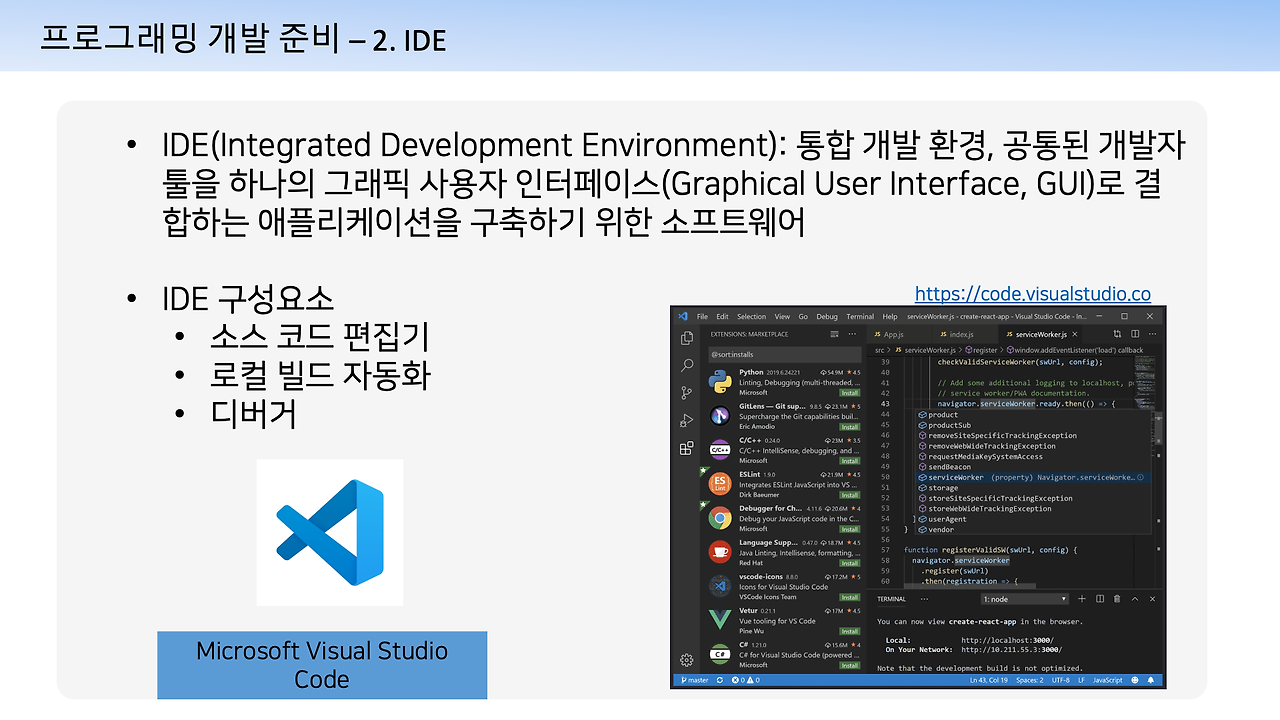Open the Source Control view icon
This screenshot has width=1280, height=720.
pos(687,393)
